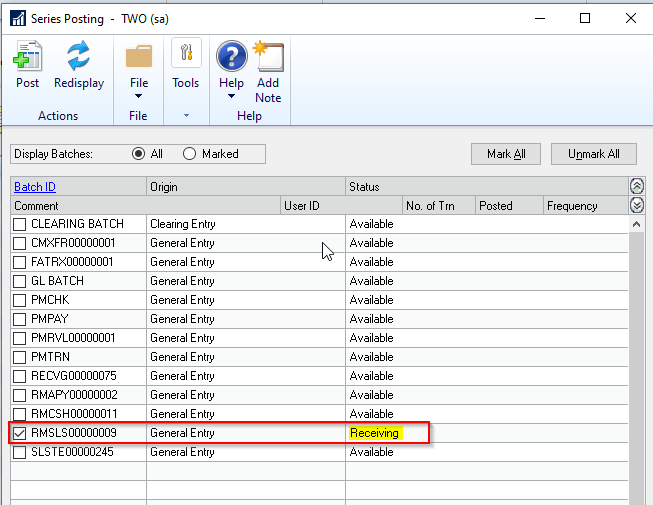
Task: Click the Add Note icon
Action: coord(268,56)
